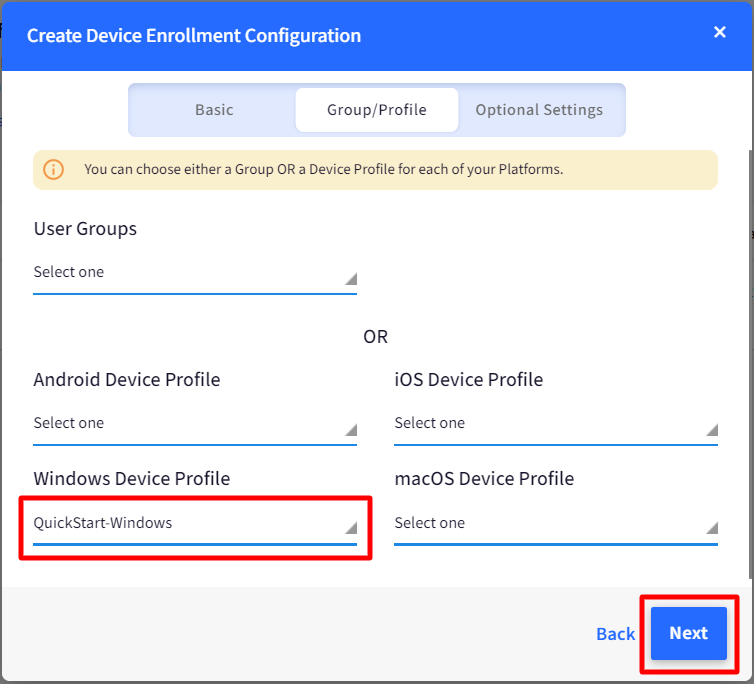Click the QuickStart-Windows selected value
Screen dimensions: 754x684
[x=103, y=523]
